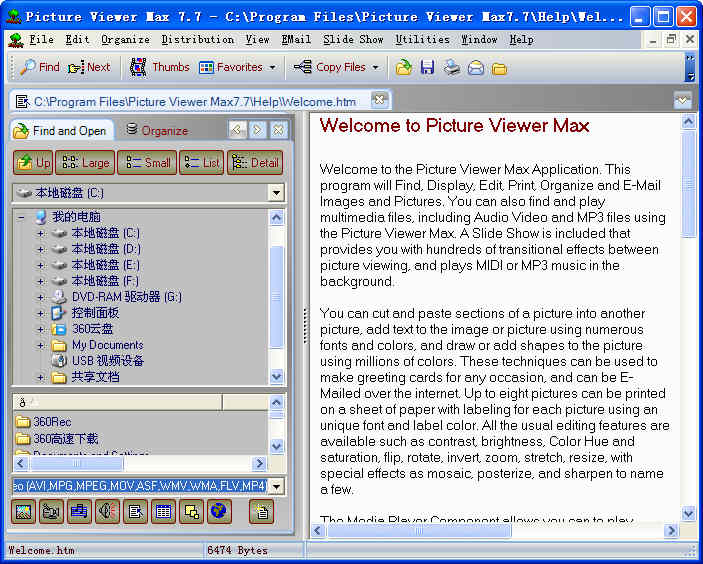Click the help page vertical scrollbar
Viewport: 703px width, 564px height.
tap(688, 317)
